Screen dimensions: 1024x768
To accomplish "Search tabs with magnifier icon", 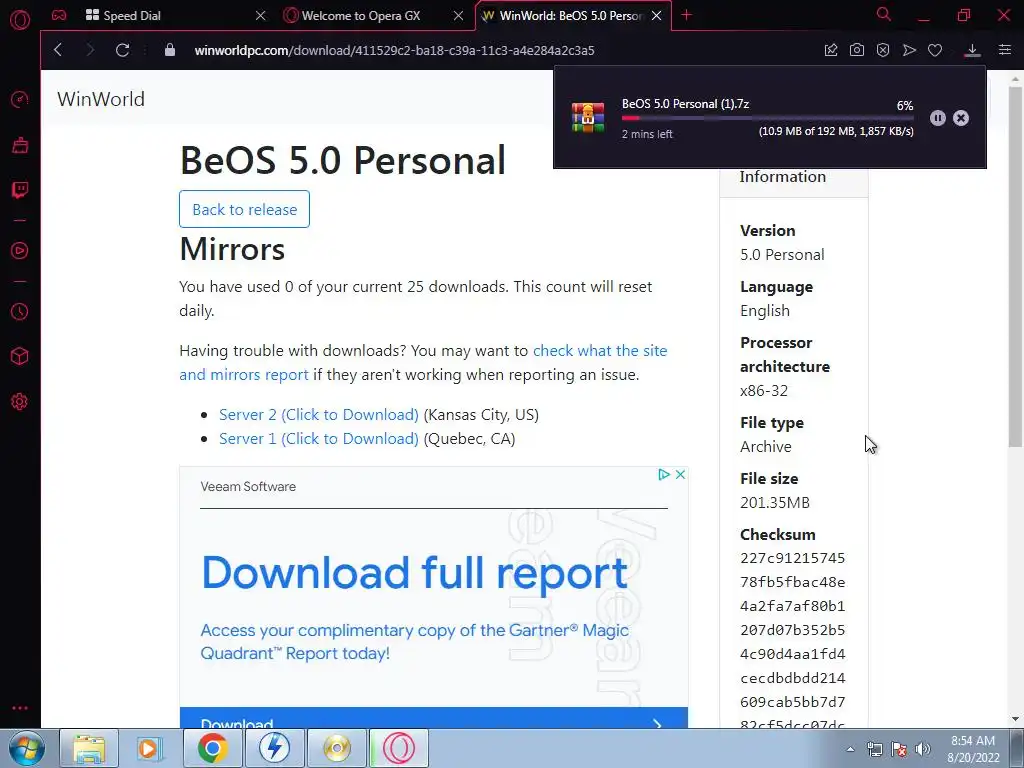I will point(884,14).
